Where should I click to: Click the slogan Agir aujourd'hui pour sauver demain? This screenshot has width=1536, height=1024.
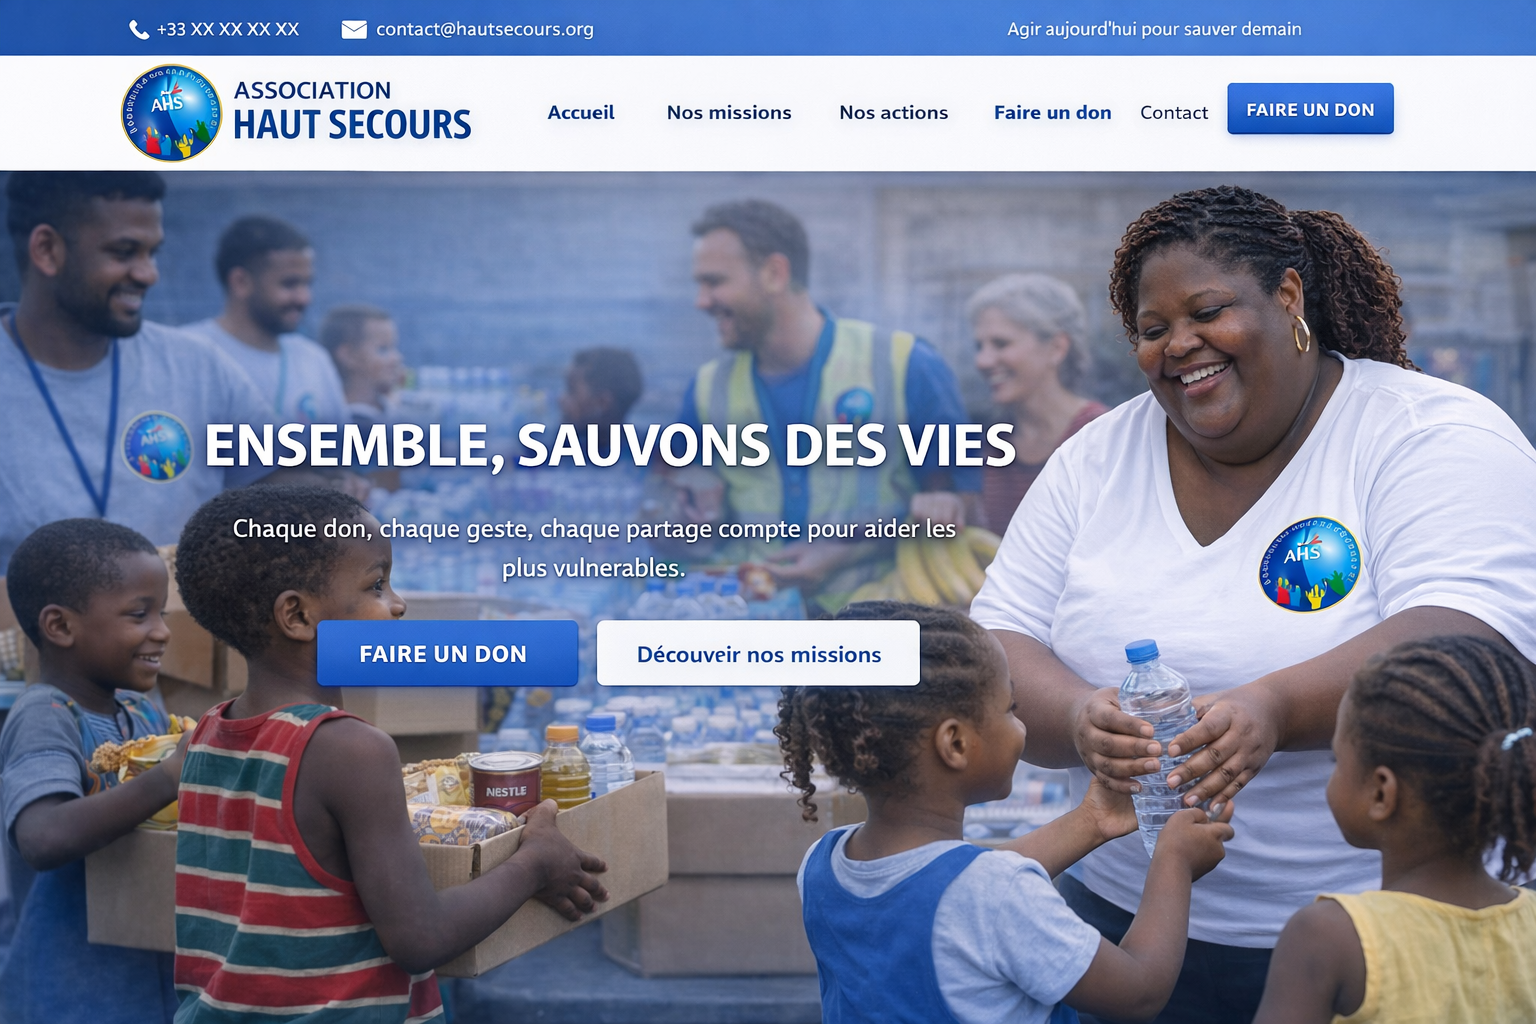[1154, 30]
